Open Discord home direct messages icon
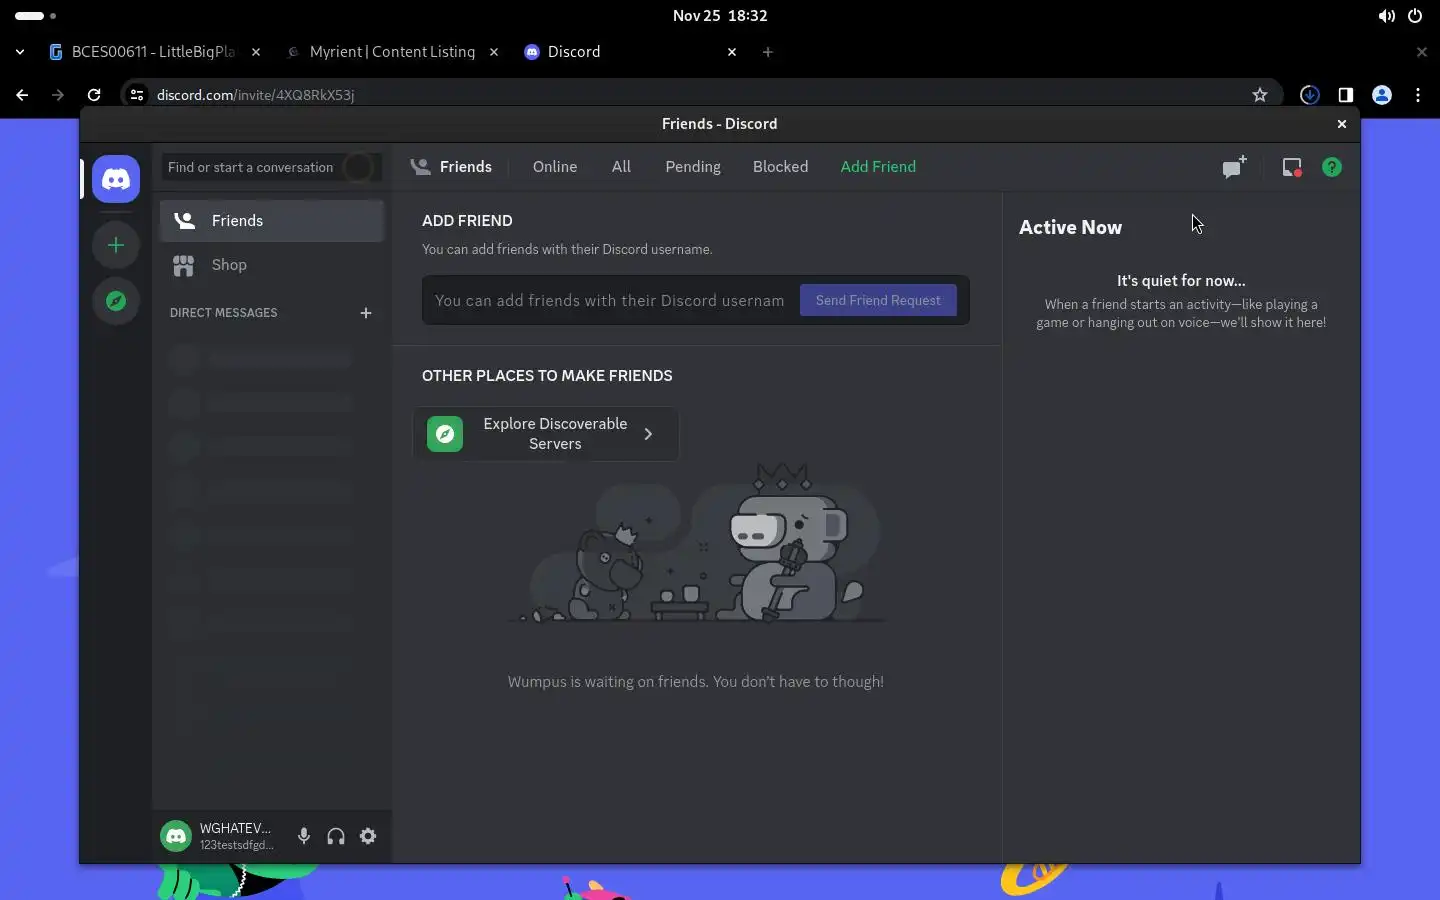 point(116,179)
